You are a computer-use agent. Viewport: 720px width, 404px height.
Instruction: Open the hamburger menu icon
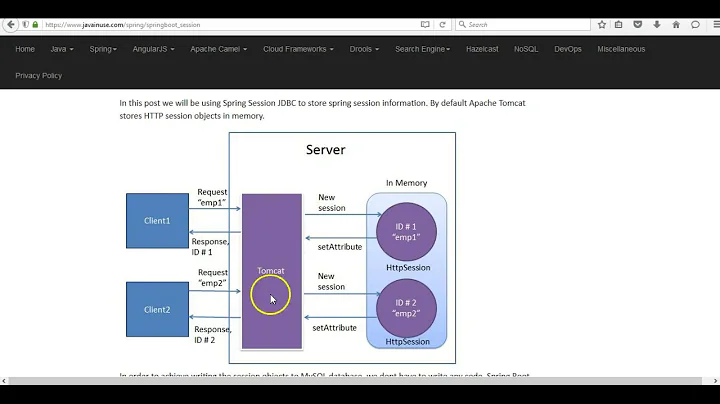[716, 24]
